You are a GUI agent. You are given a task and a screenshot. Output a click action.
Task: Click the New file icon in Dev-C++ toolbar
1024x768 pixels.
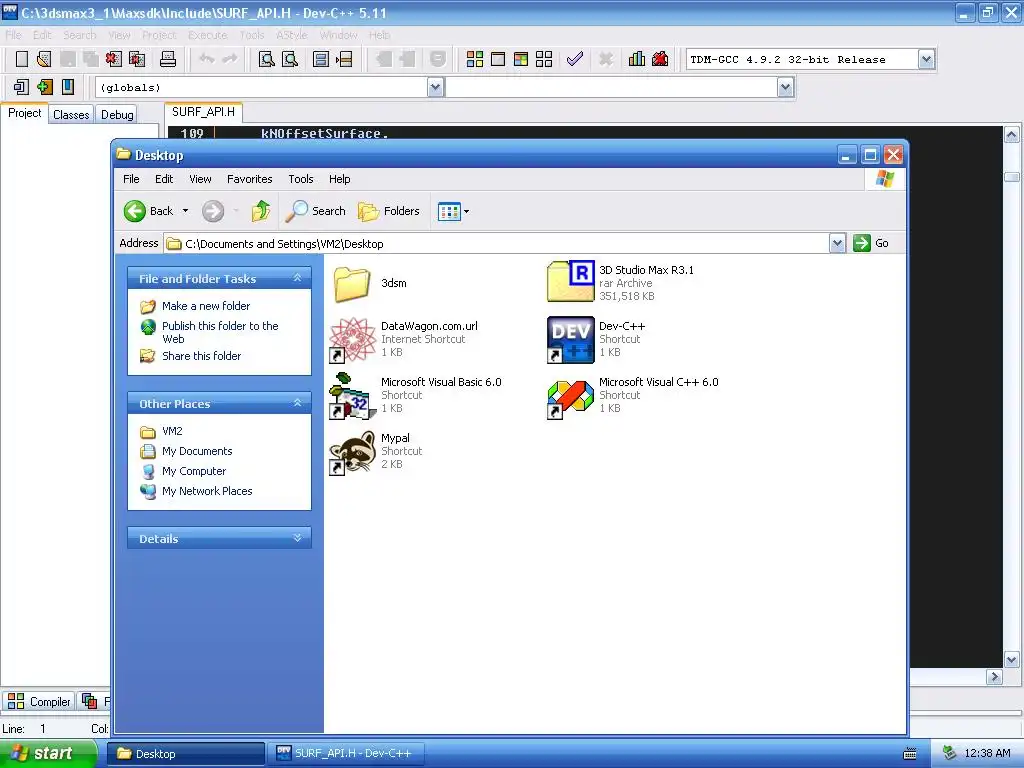click(22, 59)
